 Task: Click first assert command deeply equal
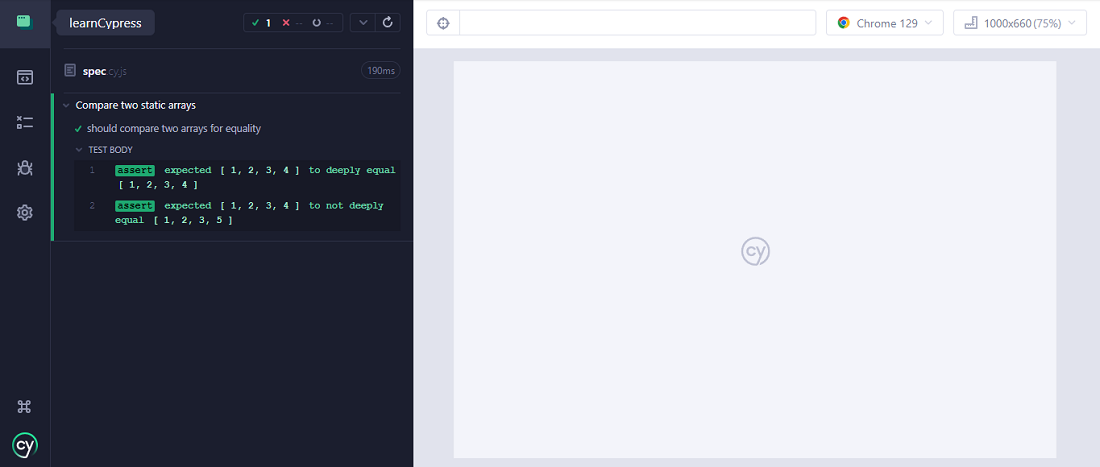[x=238, y=177]
